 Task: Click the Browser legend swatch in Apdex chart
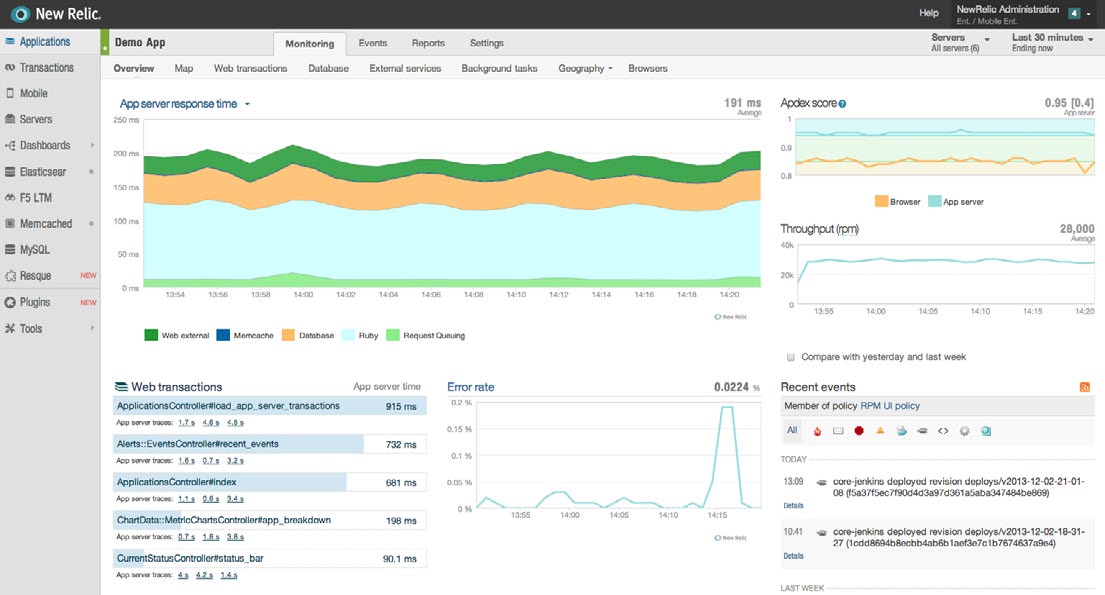881,202
